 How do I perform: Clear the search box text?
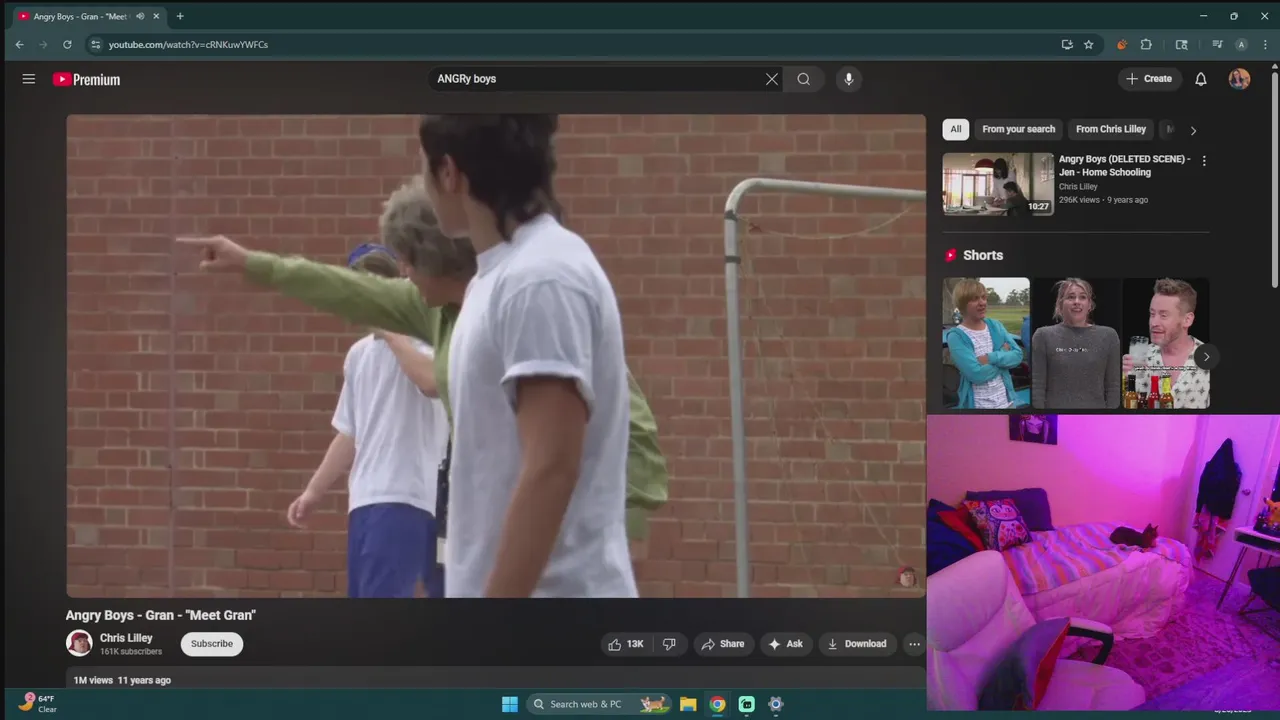[771, 79]
